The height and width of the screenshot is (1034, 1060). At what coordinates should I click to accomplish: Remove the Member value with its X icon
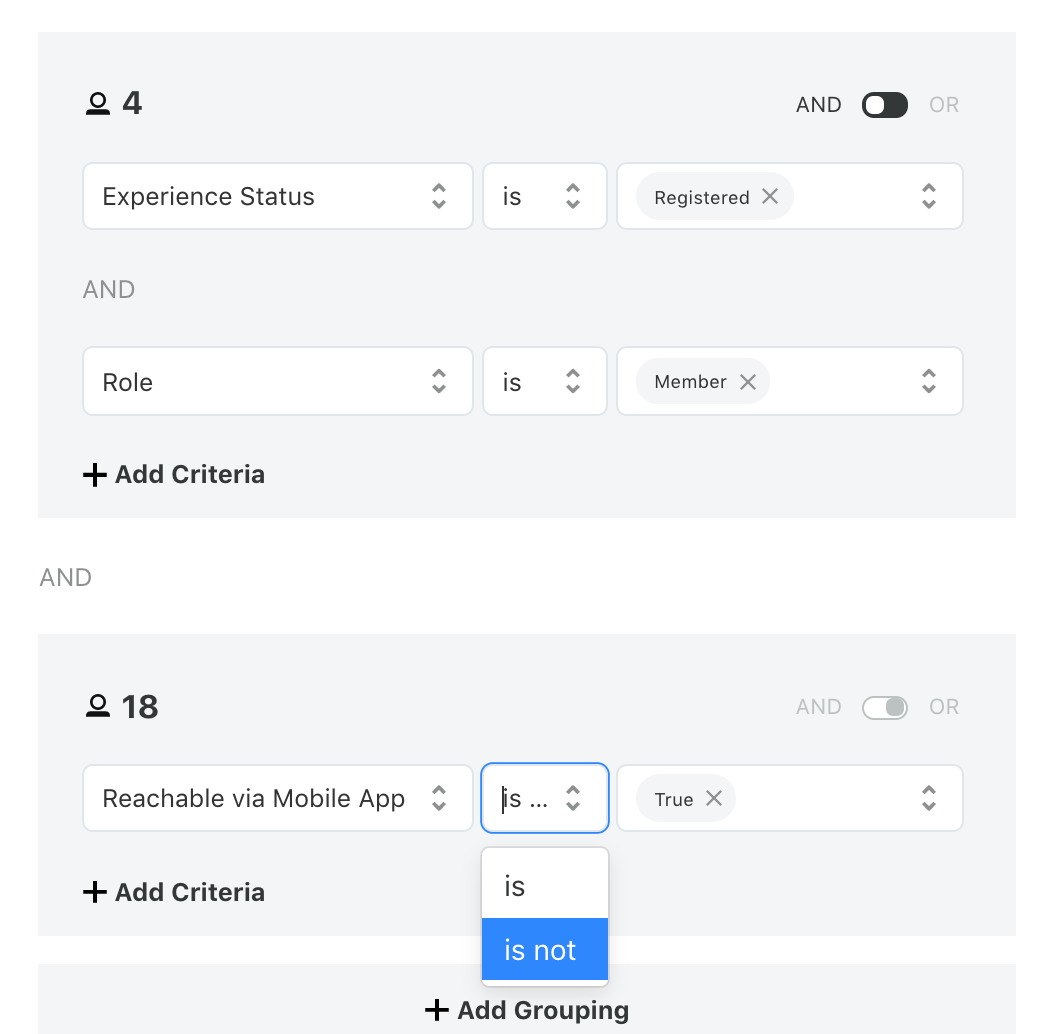(x=748, y=381)
